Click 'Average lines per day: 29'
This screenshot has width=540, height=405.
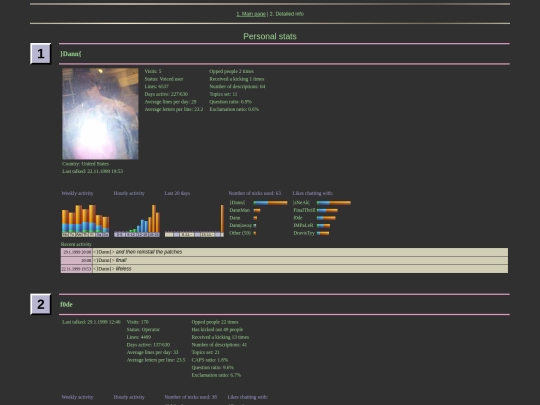pos(170,102)
